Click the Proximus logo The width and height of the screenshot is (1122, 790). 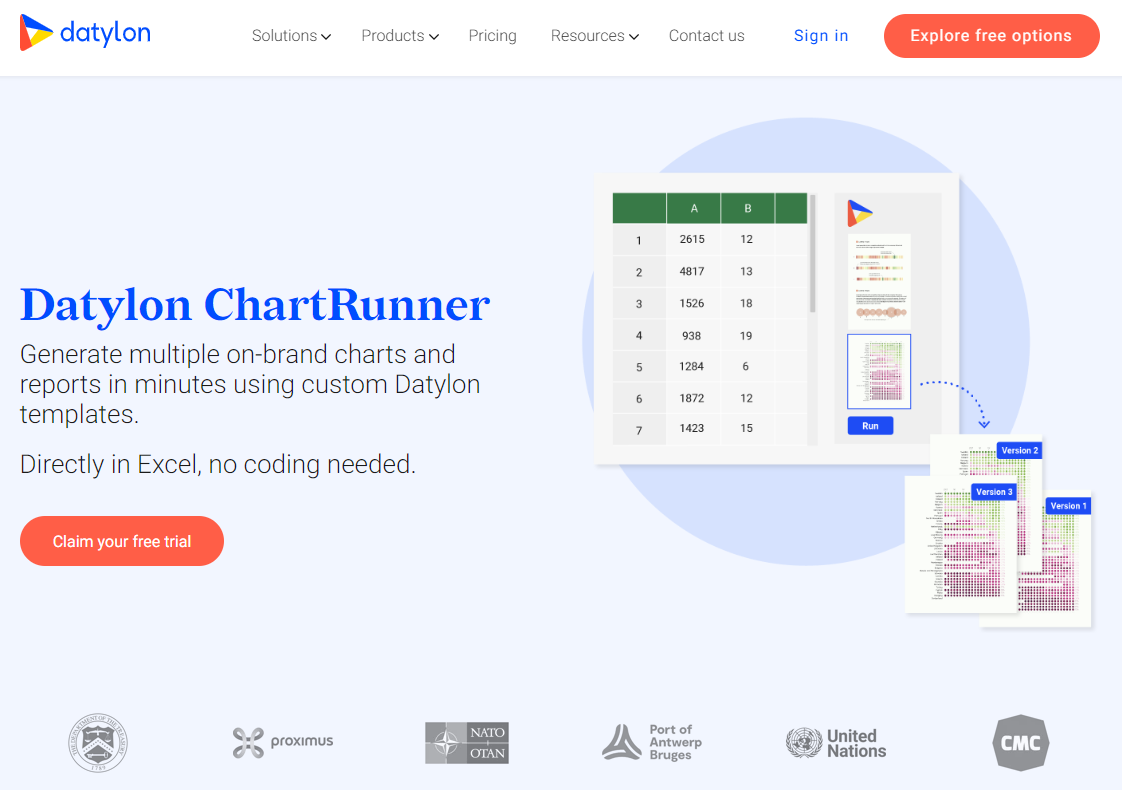283,742
